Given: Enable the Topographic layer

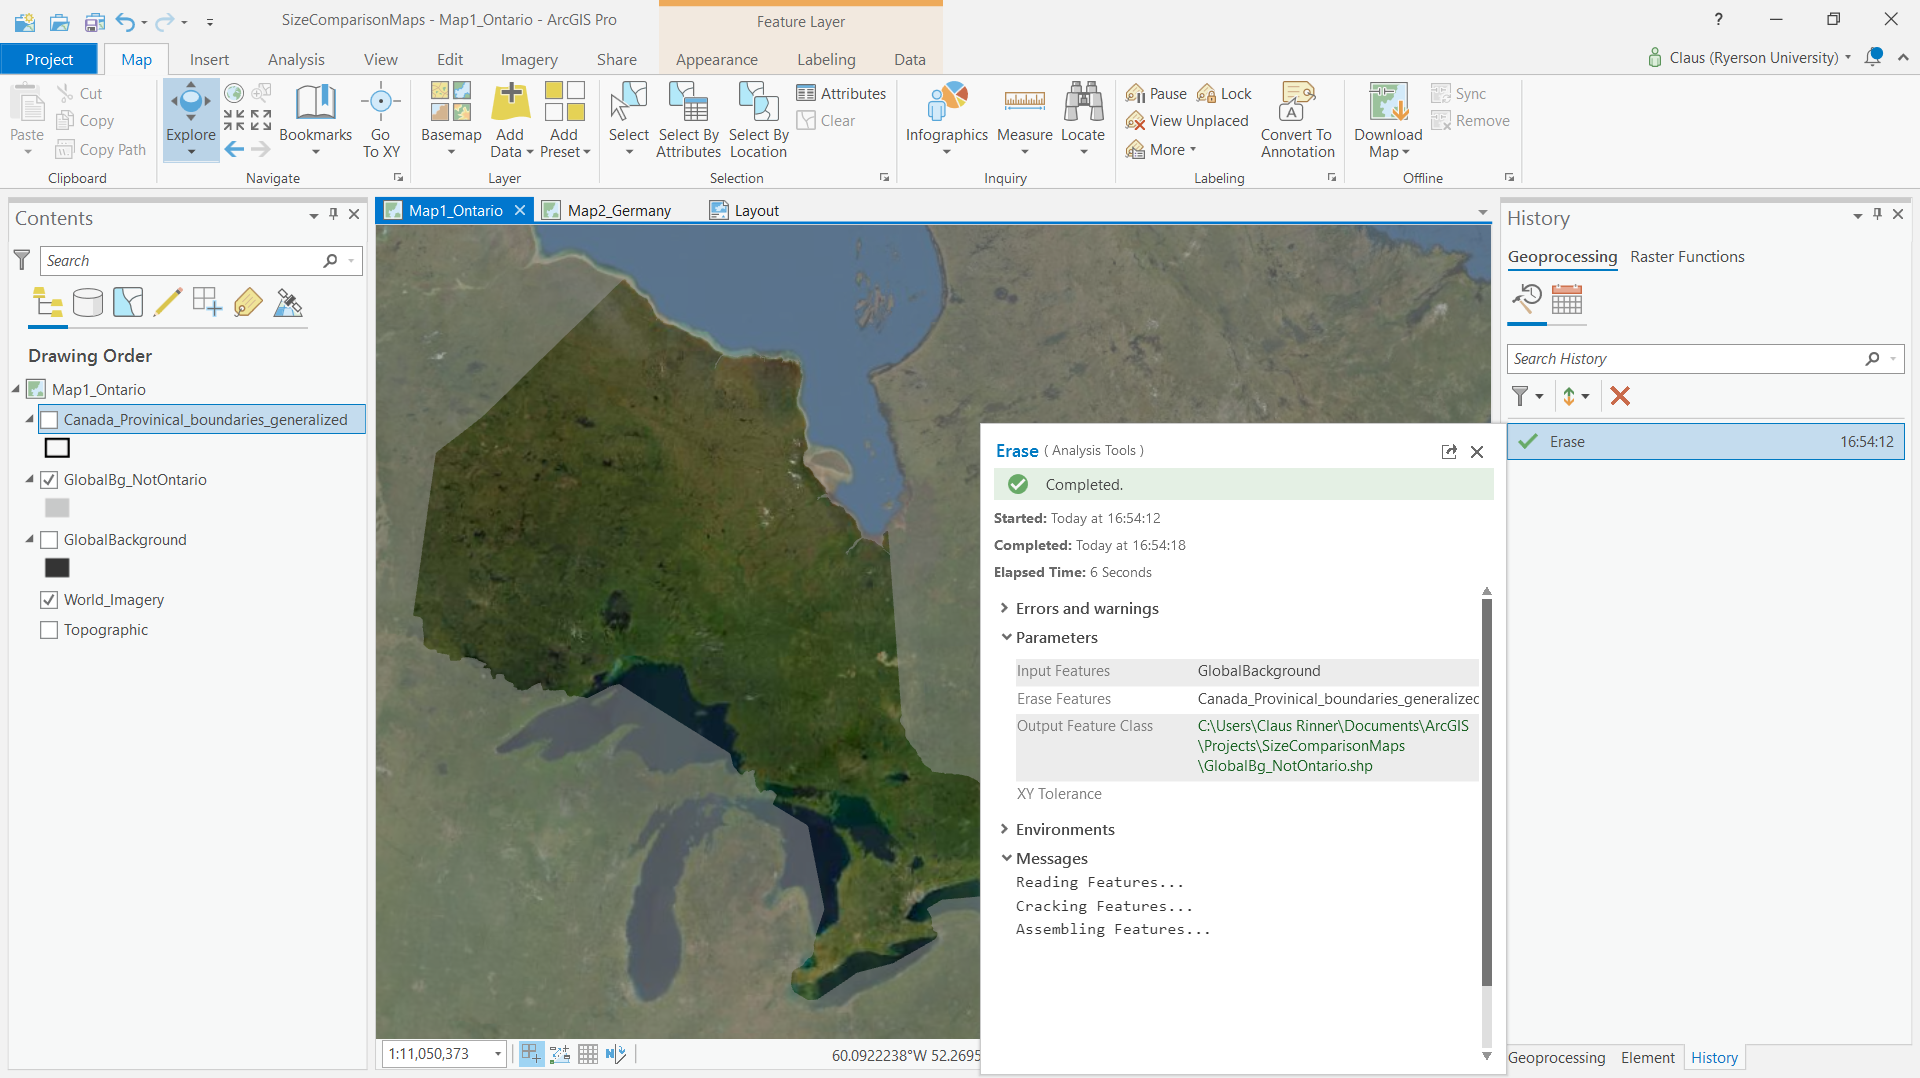Looking at the screenshot, I should pyautogui.click(x=48, y=630).
